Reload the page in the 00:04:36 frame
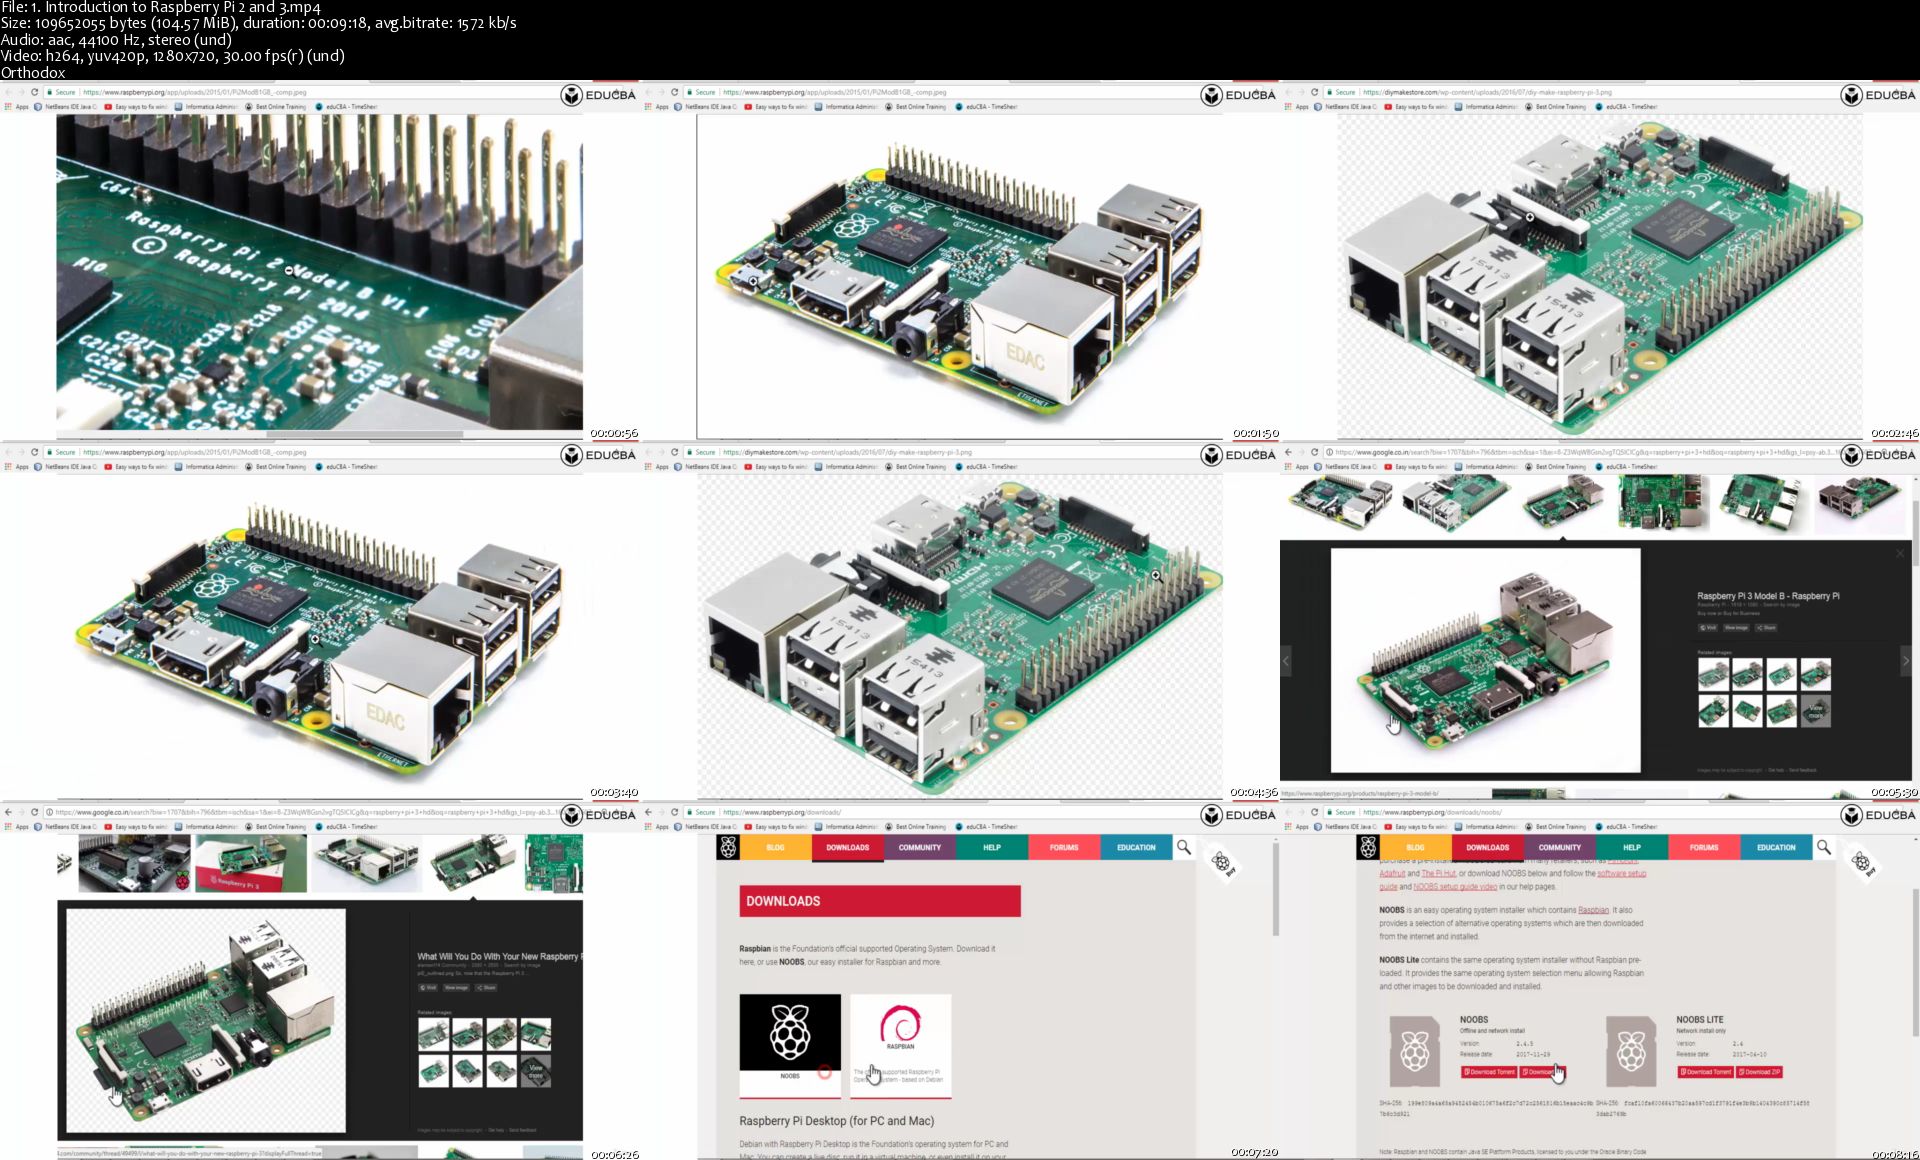 click(x=675, y=452)
